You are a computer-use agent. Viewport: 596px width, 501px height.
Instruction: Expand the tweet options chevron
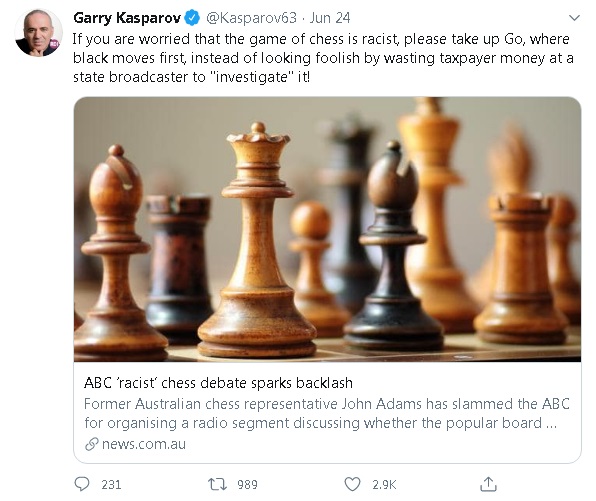tap(574, 17)
